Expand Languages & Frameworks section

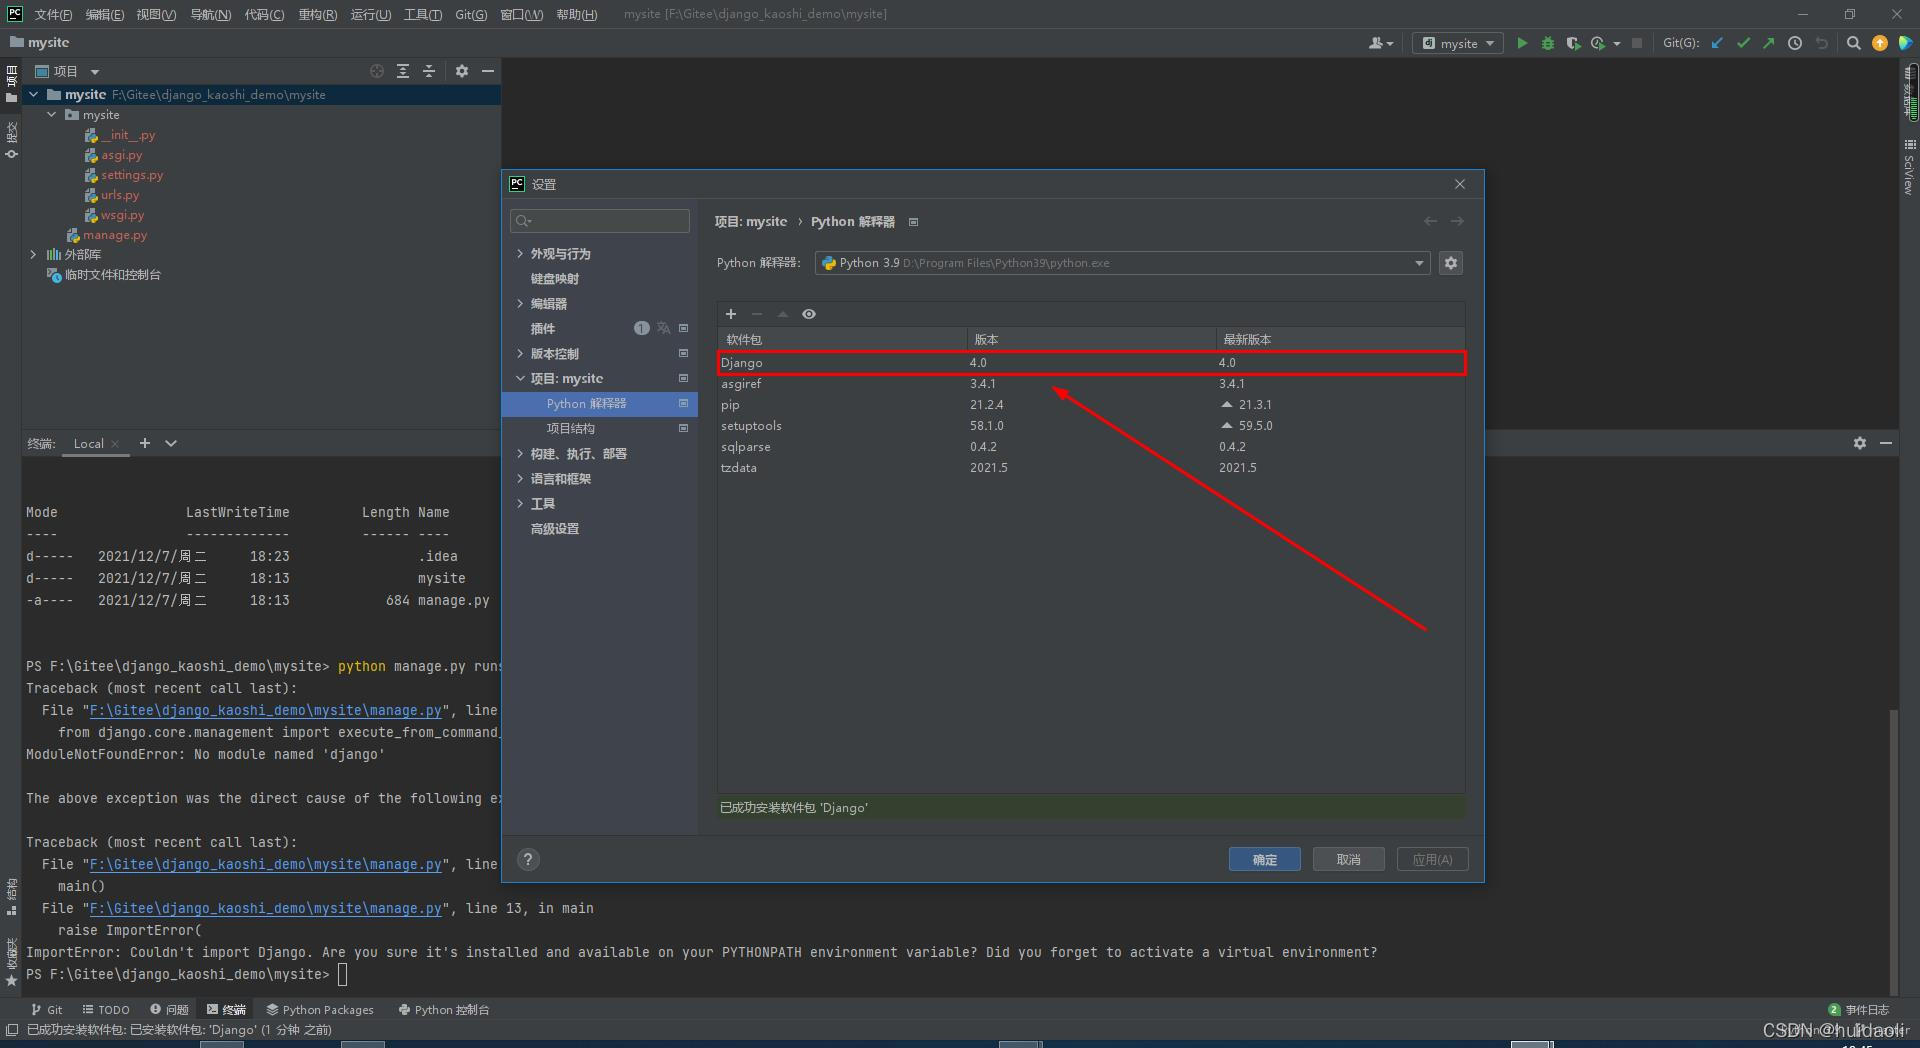pos(521,479)
